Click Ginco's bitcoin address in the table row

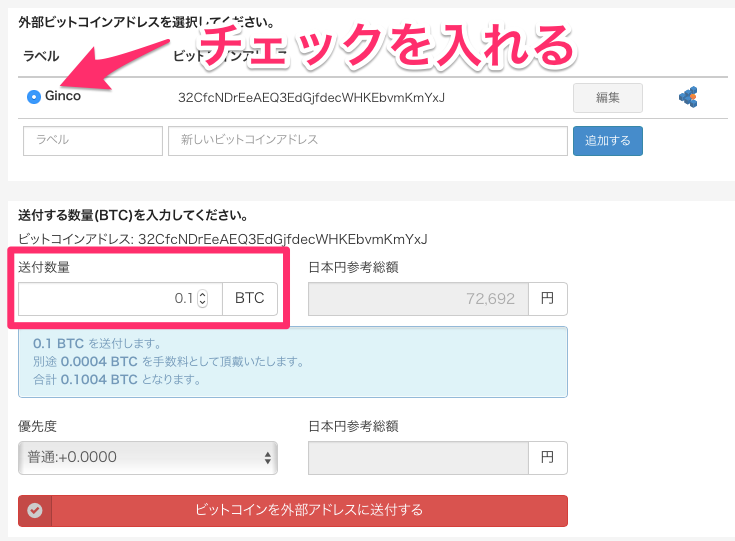tap(311, 98)
